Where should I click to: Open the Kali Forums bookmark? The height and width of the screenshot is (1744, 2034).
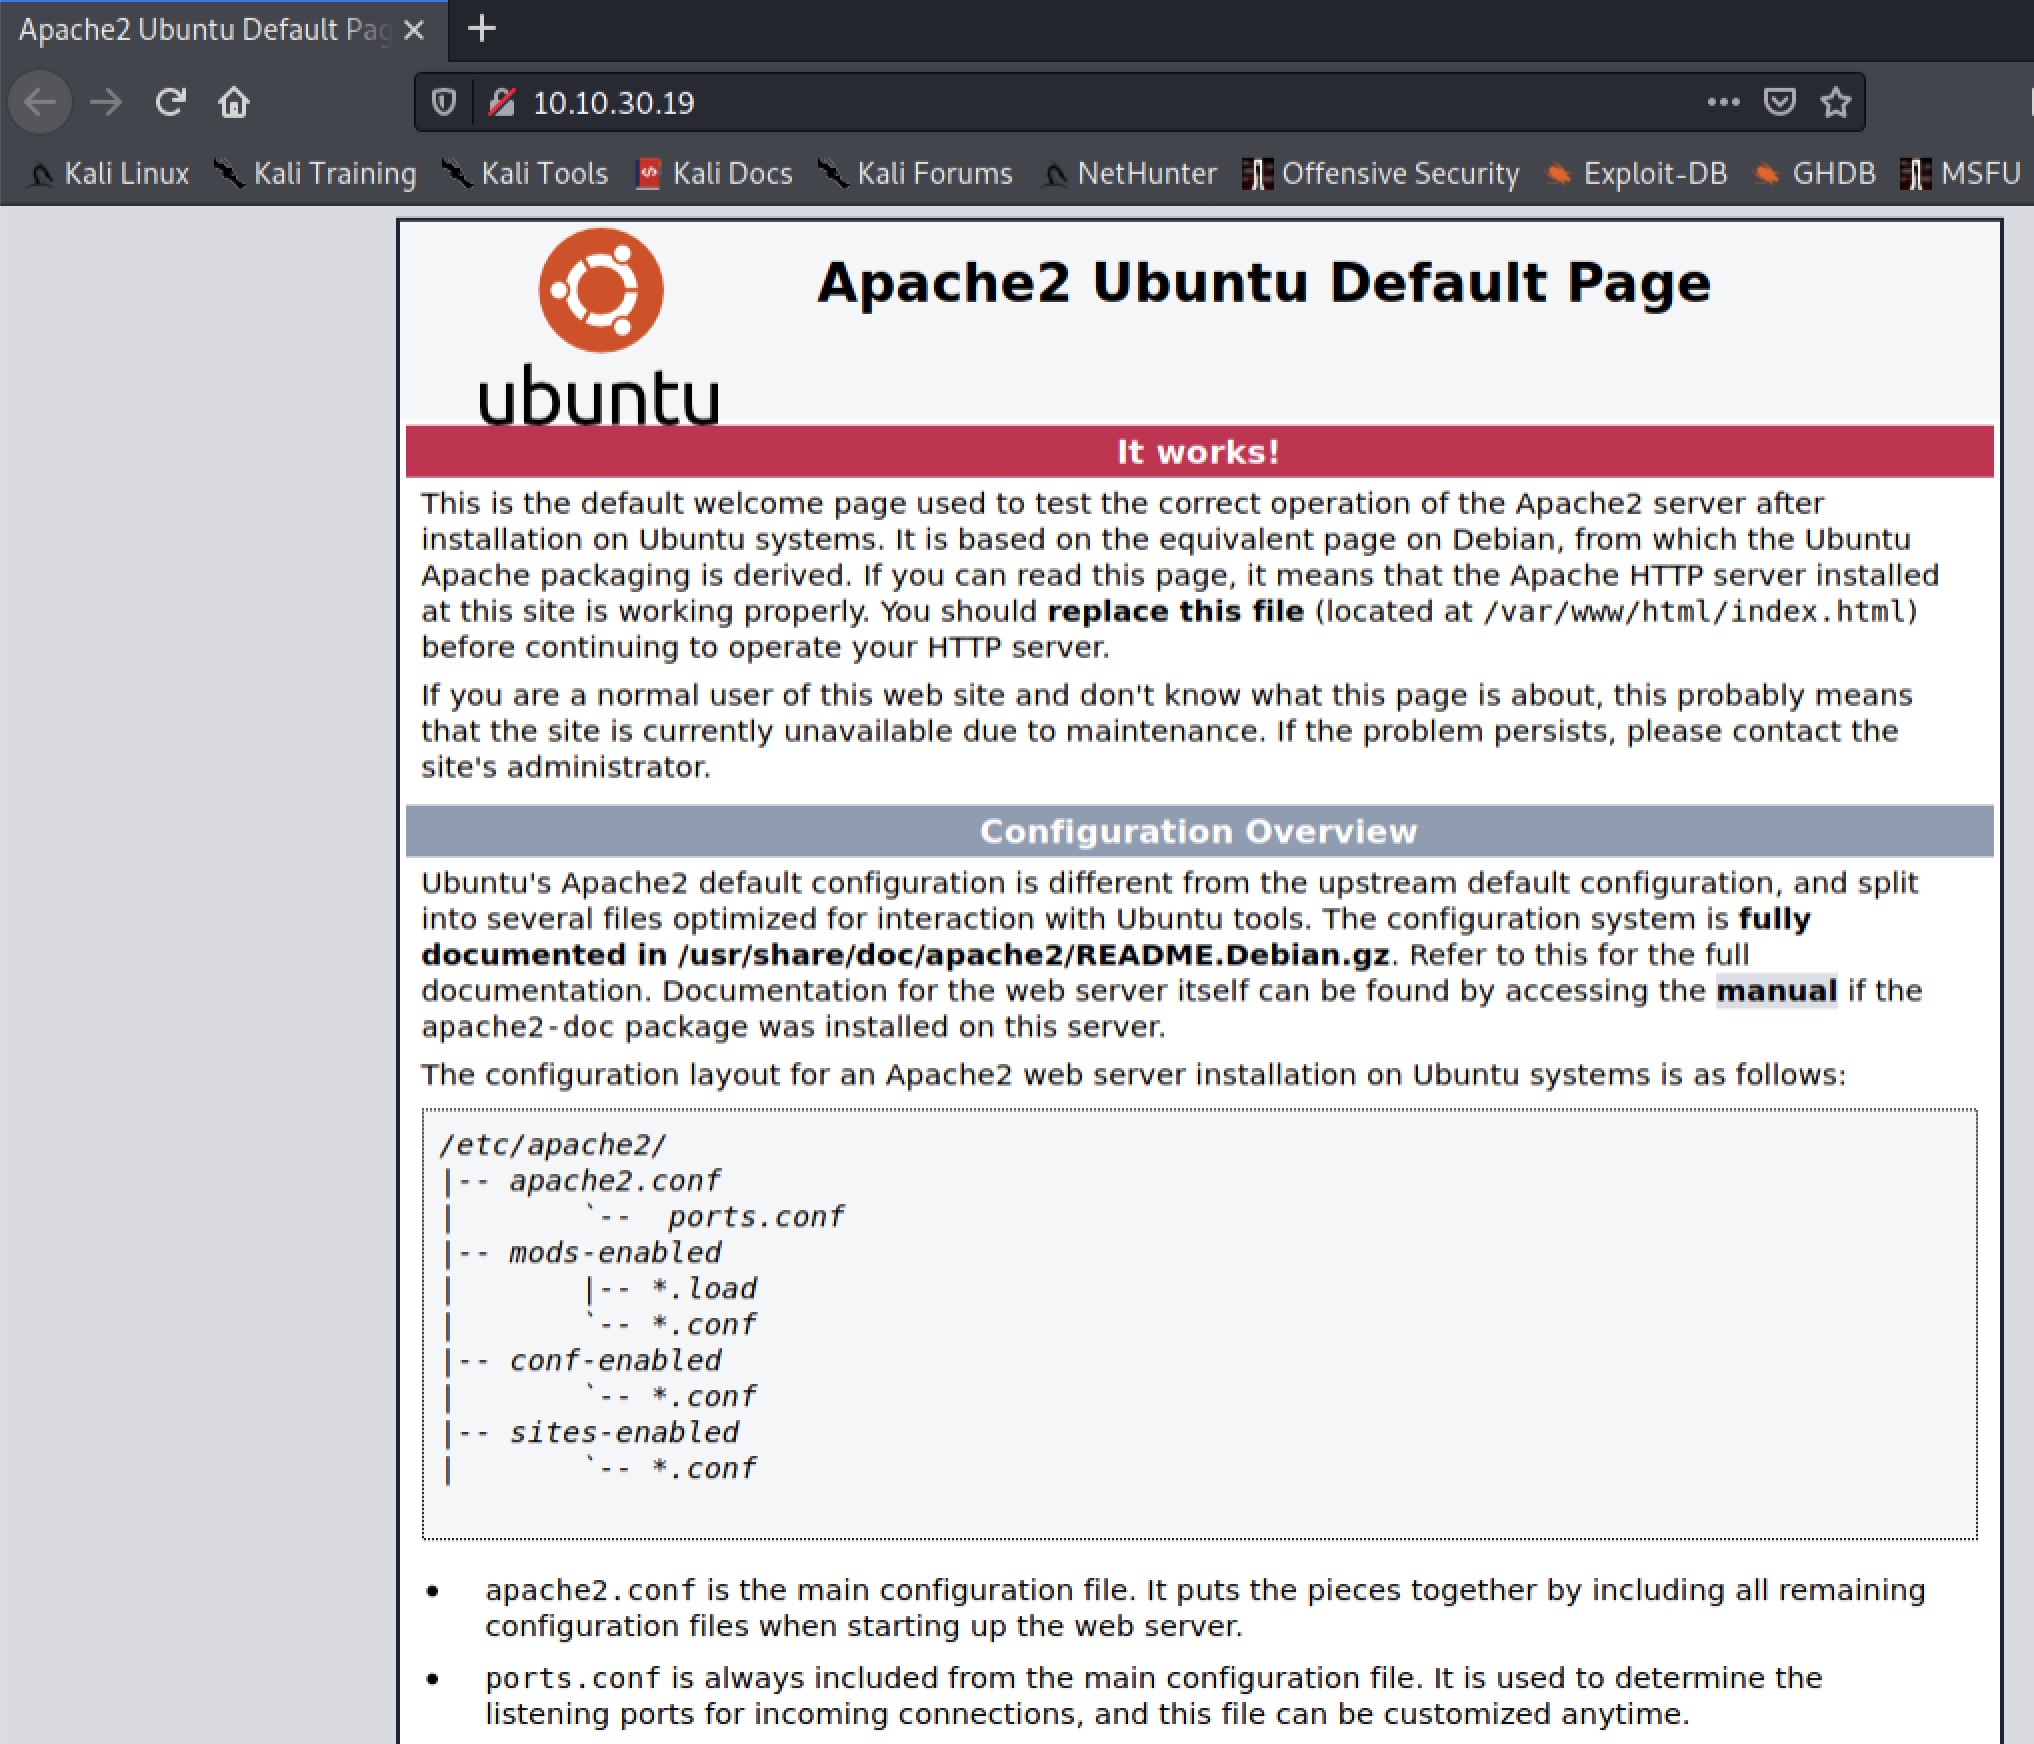point(915,174)
